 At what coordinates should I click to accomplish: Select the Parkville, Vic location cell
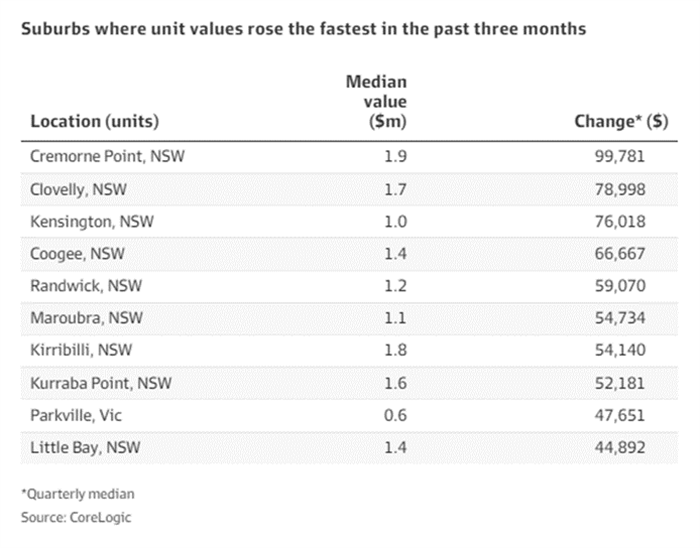coord(77,415)
